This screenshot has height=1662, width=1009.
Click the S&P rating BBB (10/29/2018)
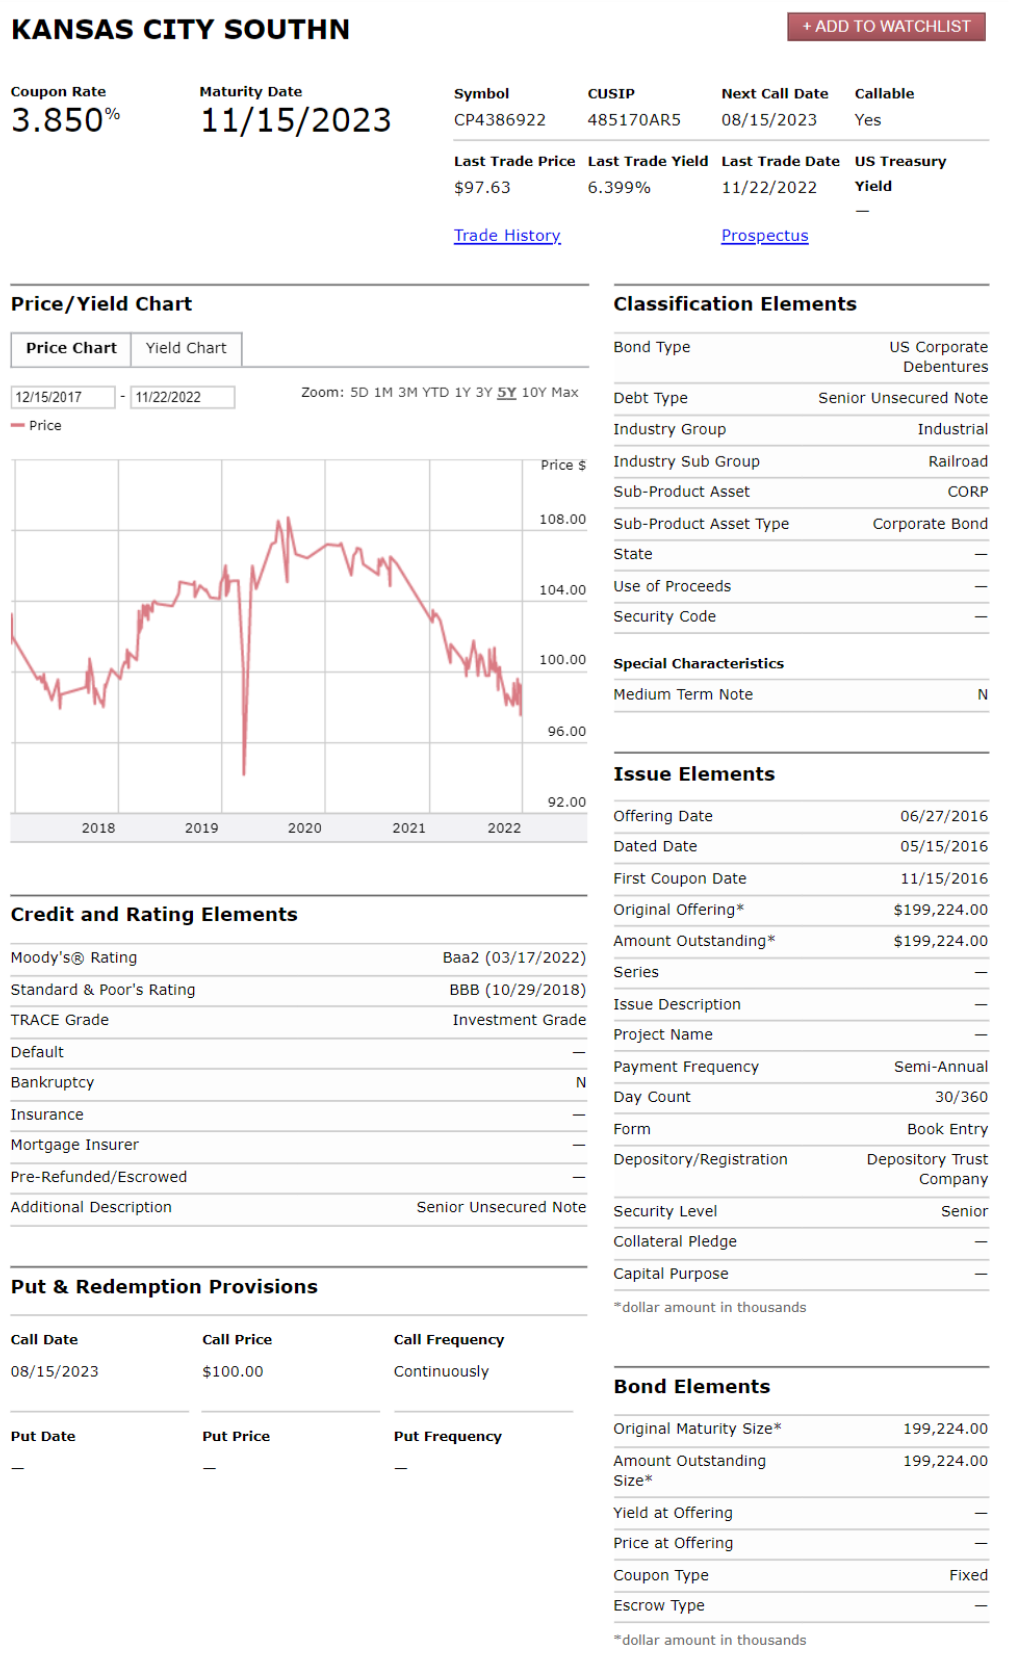[517, 990]
